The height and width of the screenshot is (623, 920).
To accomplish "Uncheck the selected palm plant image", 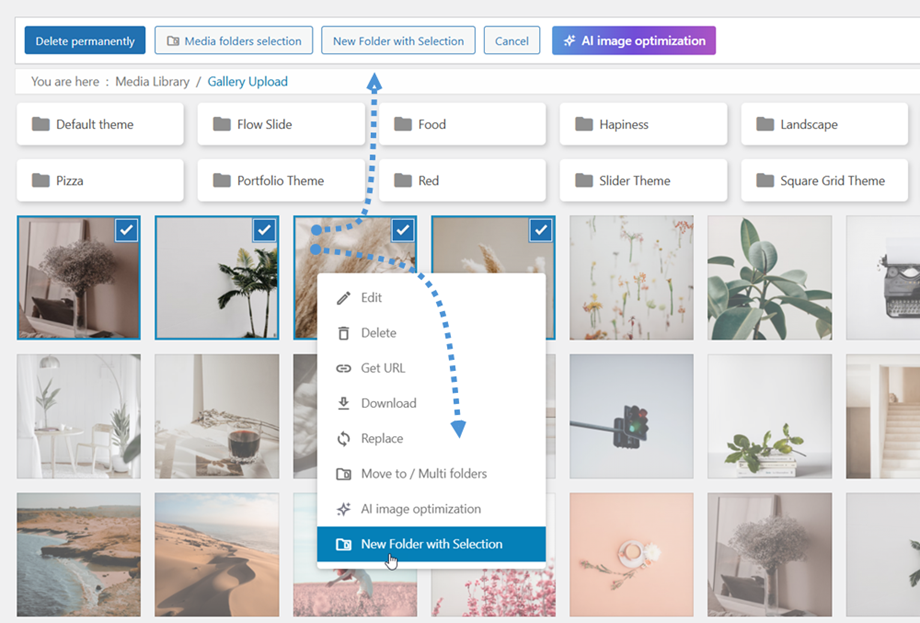I will tap(264, 230).
